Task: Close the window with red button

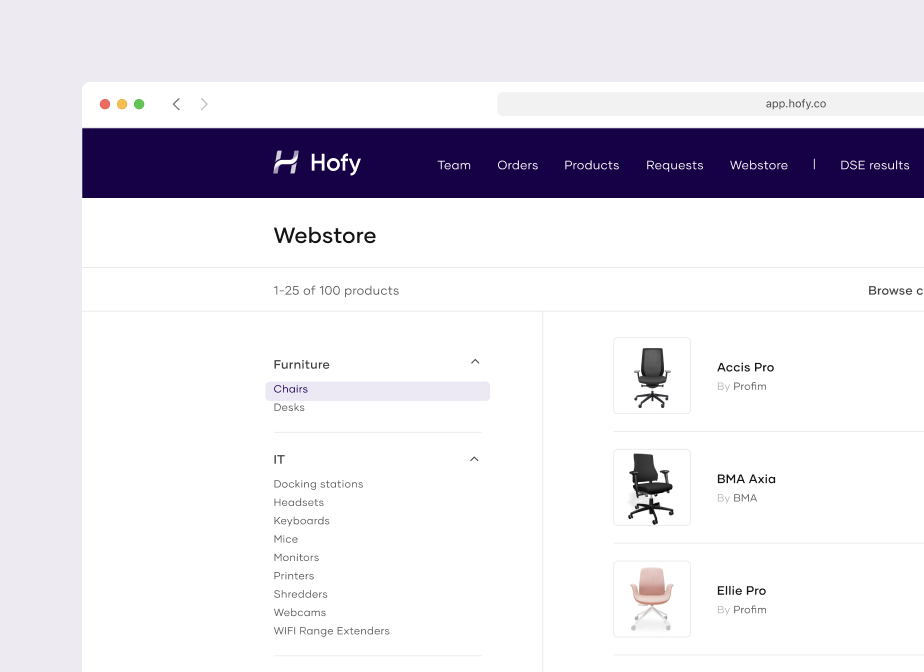Action: pyautogui.click(x=105, y=104)
